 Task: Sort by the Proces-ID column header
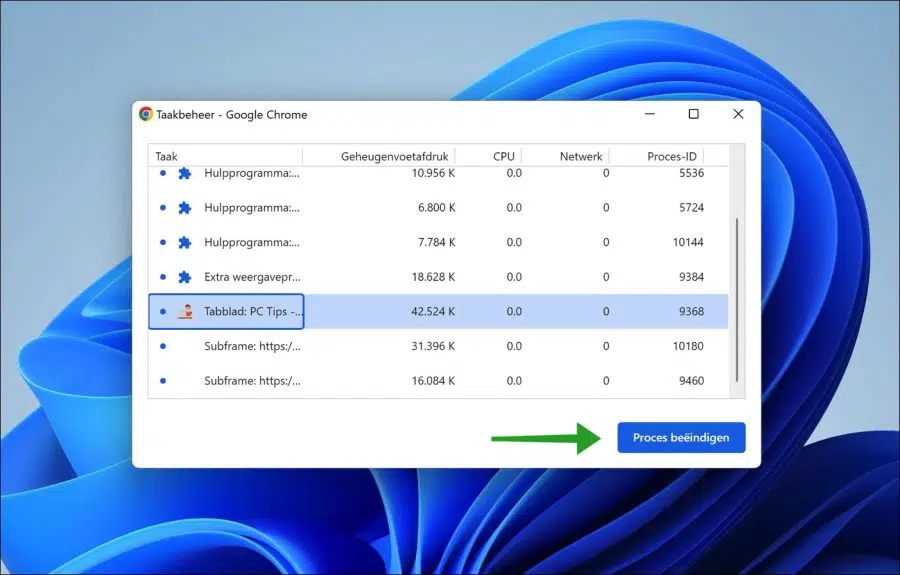657,156
